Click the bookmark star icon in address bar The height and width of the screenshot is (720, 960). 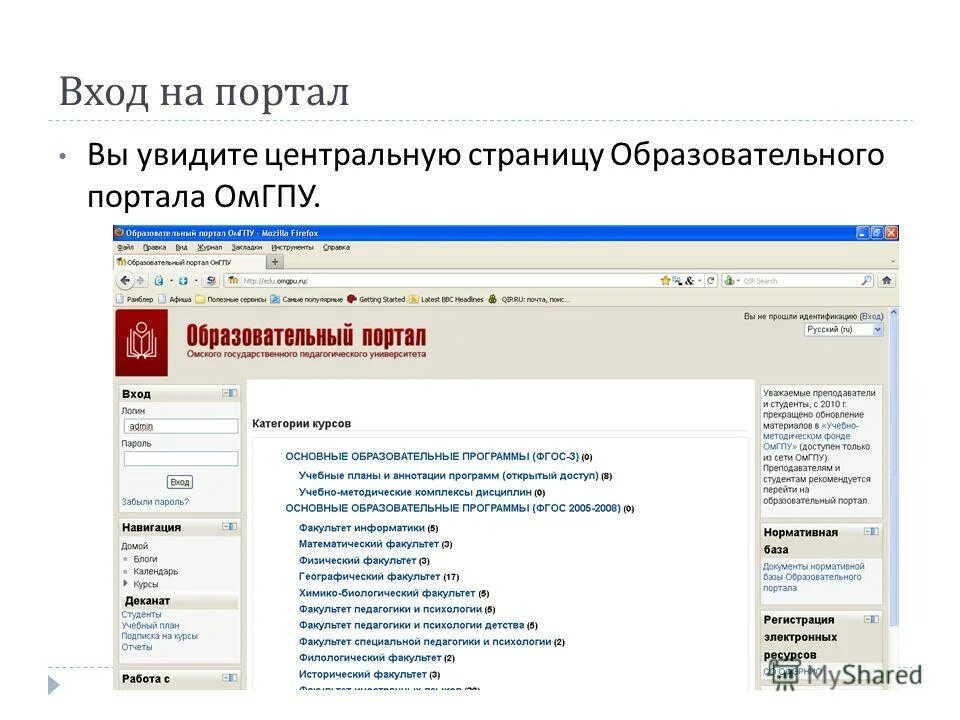click(x=665, y=280)
